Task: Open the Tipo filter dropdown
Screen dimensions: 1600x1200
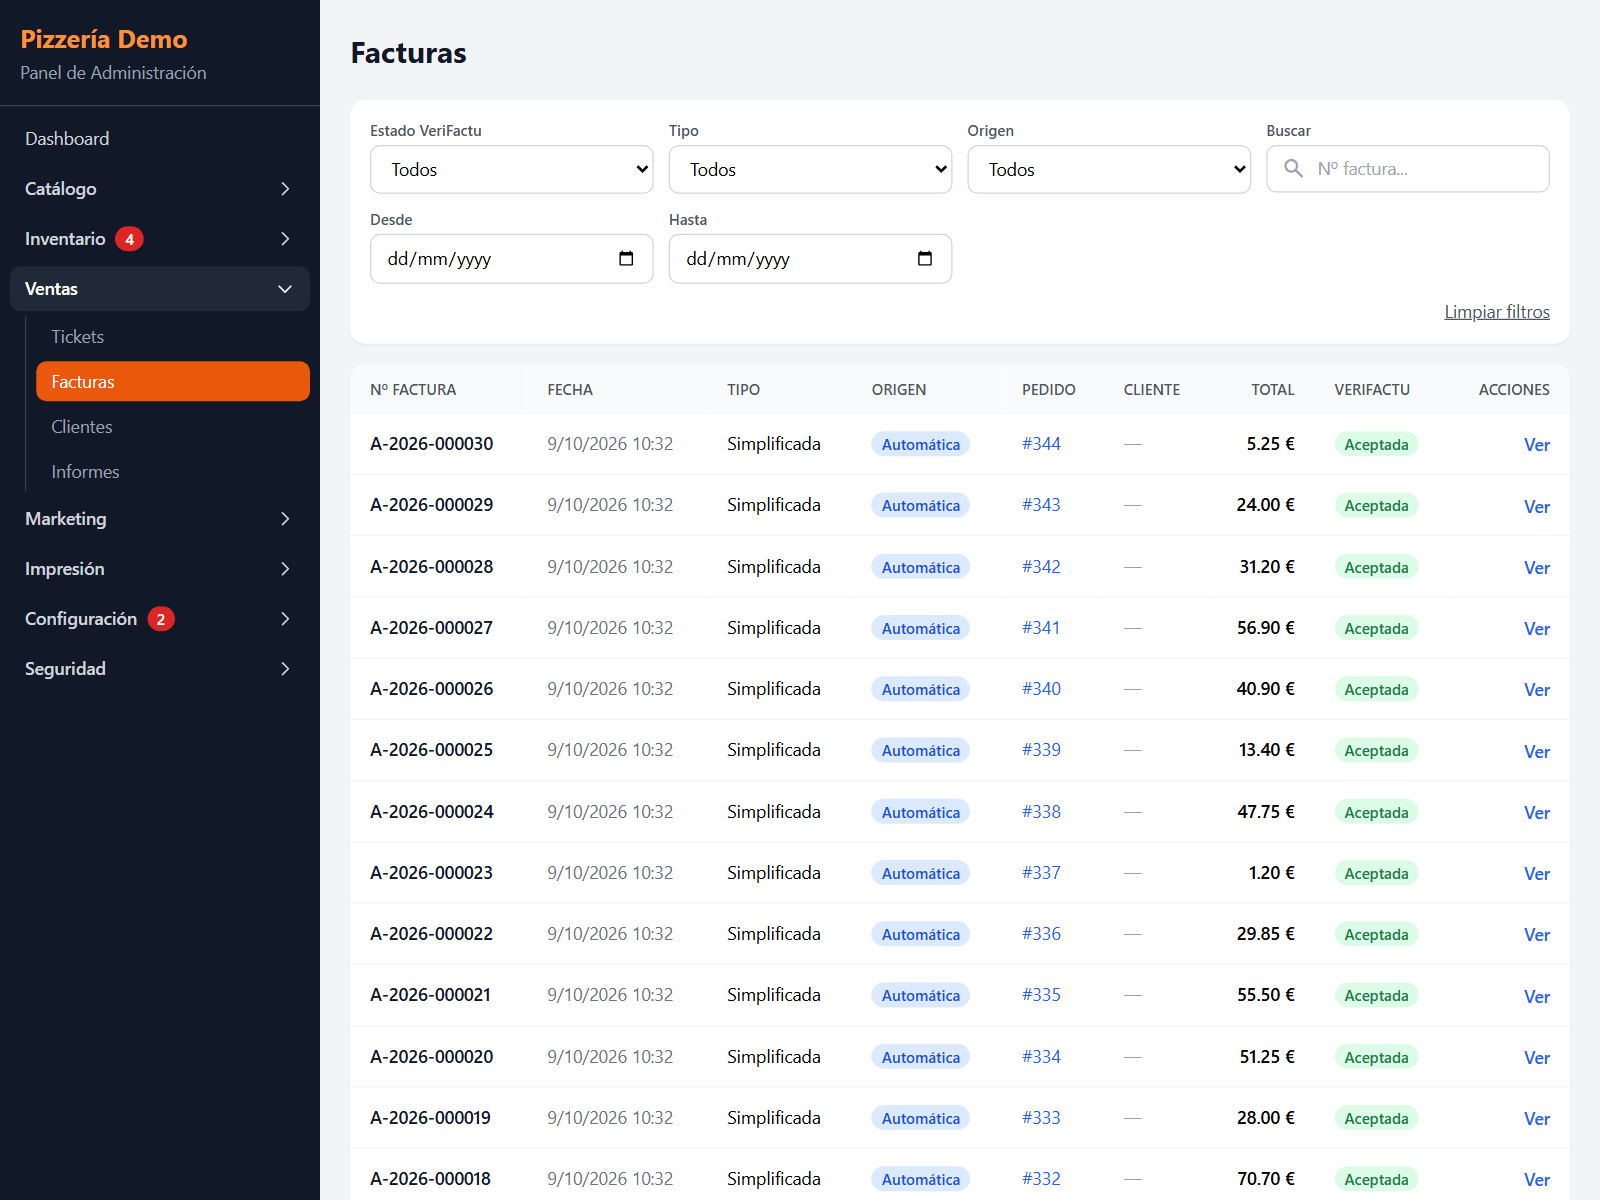Action: click(x=810, y=169)
